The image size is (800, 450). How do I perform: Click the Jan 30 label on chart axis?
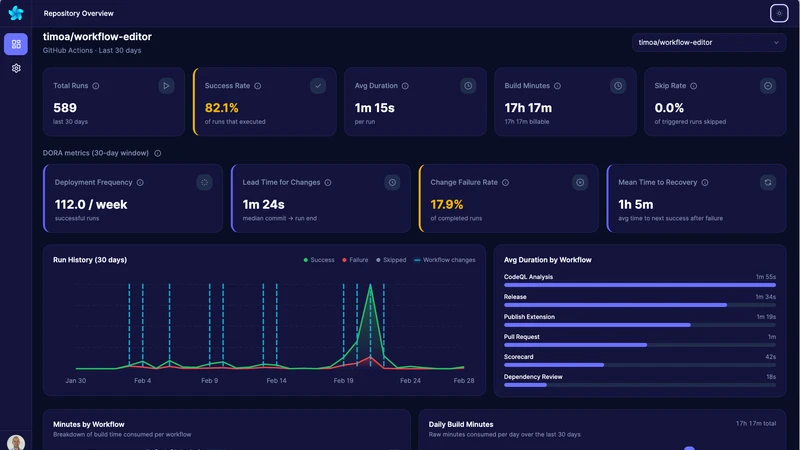(76, 381)
